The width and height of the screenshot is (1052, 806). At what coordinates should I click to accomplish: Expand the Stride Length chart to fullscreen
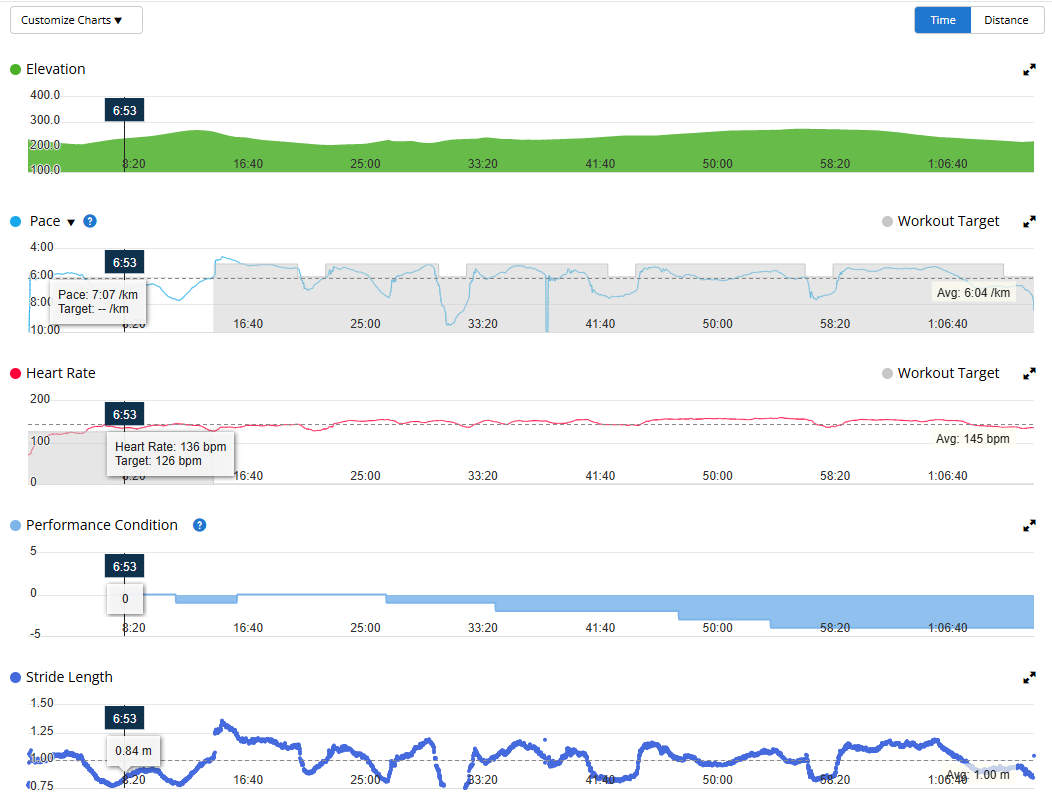pyautogui.click(x=1029, y=678)
